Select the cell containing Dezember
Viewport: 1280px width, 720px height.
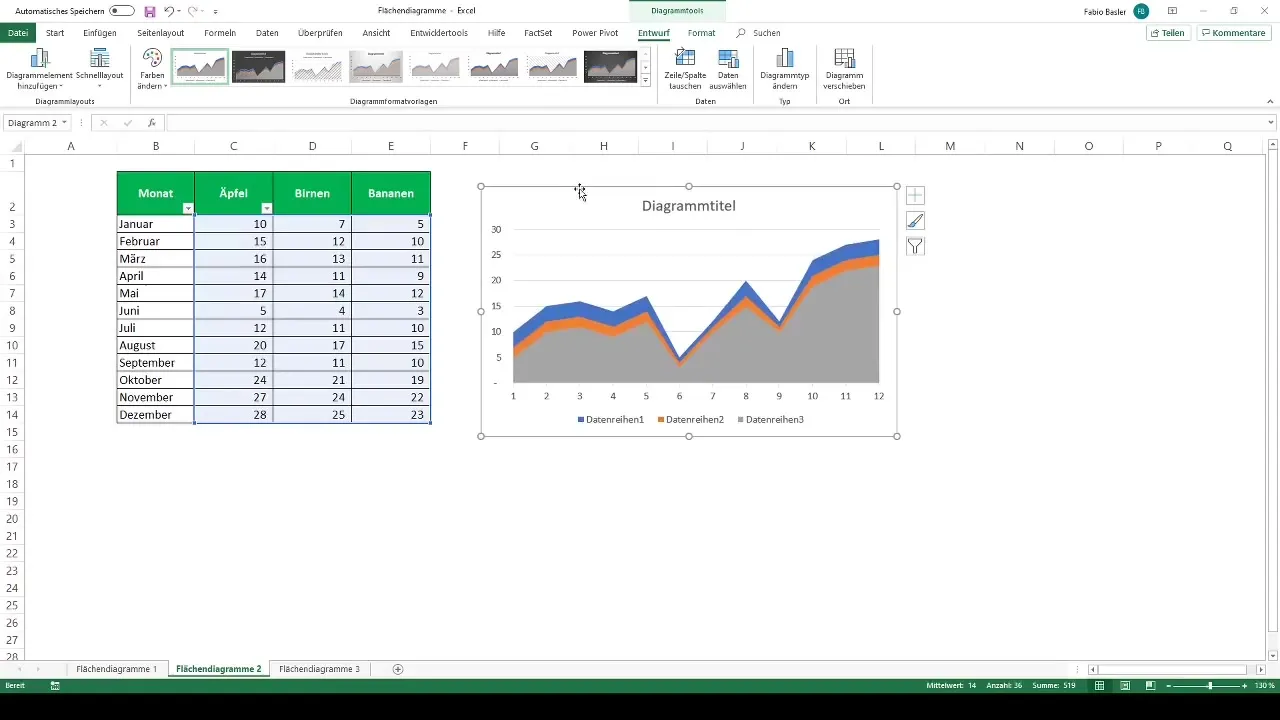coord(156,414)
